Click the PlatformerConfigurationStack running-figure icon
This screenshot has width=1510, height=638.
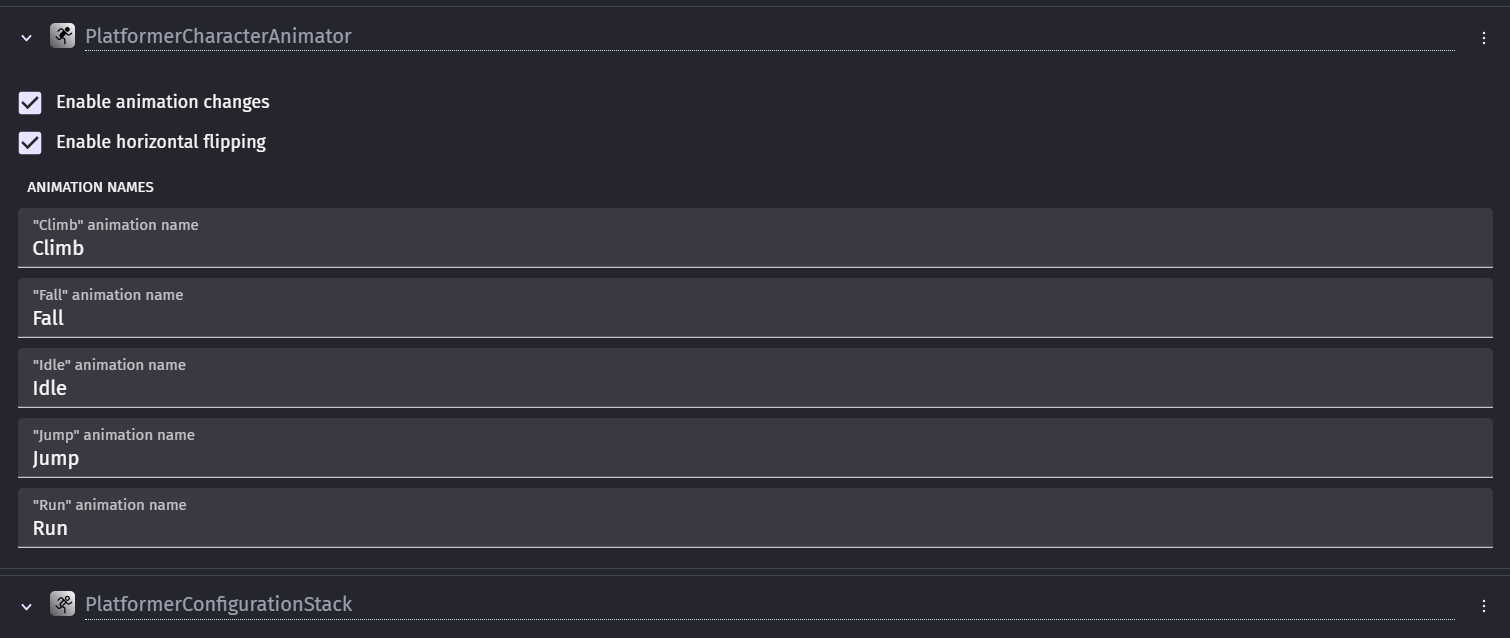pyautogui.click(x=63, y=604)
